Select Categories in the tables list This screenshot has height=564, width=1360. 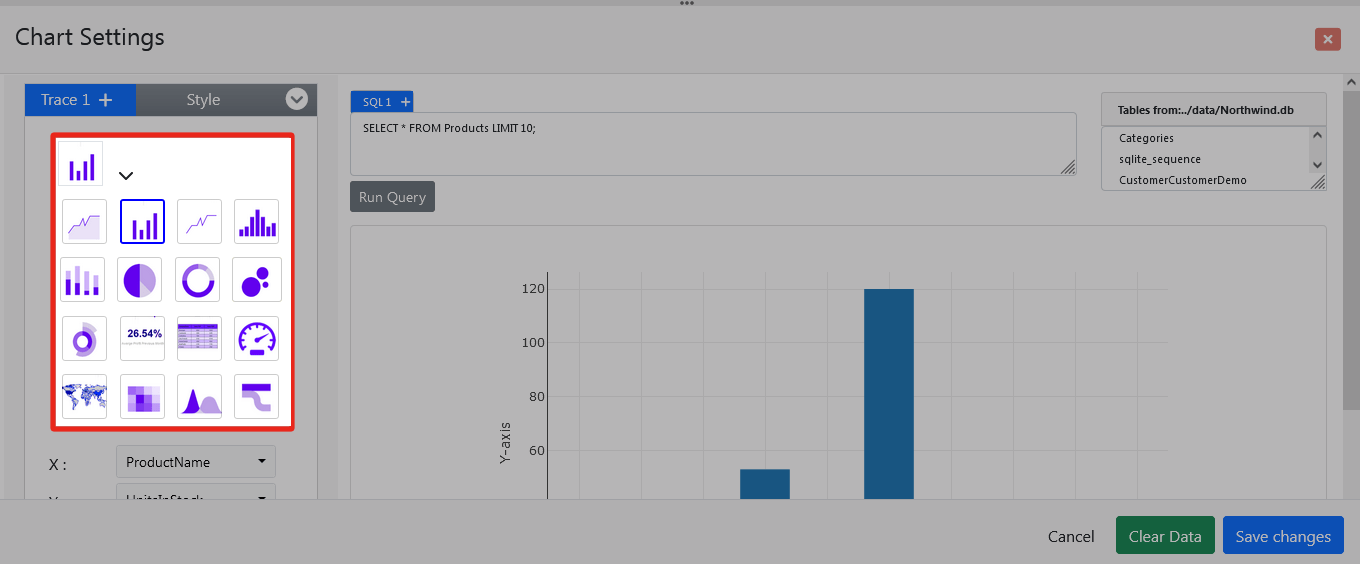tap(1146, 138)
